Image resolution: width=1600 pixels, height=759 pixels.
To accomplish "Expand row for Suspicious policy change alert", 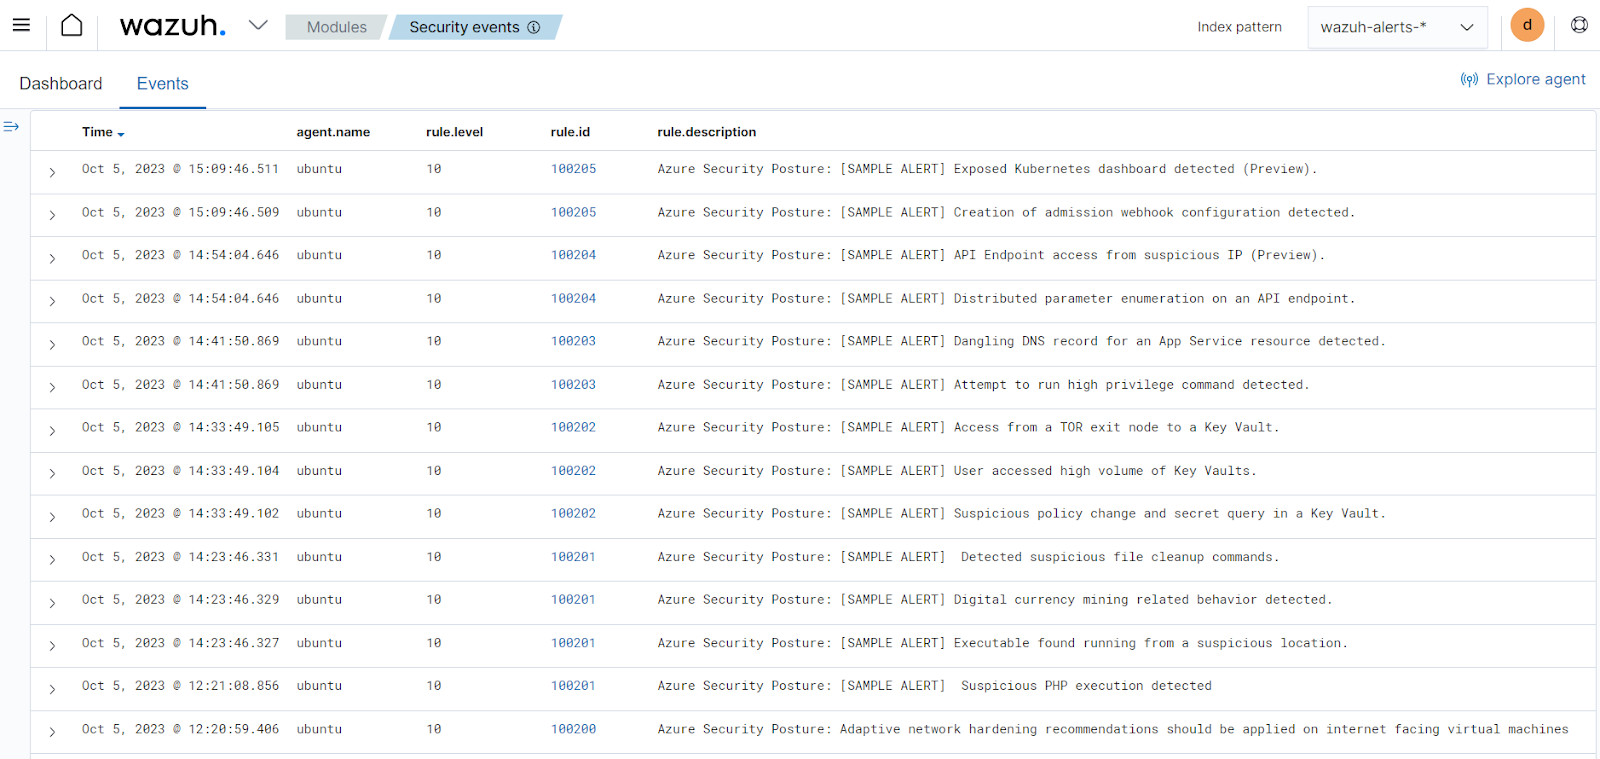I will tap(52, 516).
